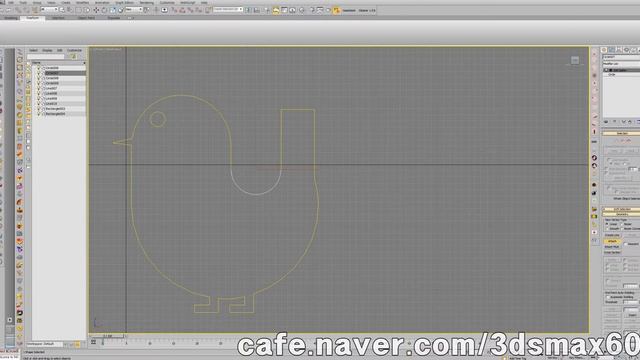Toggle visibility eye of Circle006 row
The height and width of the screenshot is (360, 640).
pos(38,68)
